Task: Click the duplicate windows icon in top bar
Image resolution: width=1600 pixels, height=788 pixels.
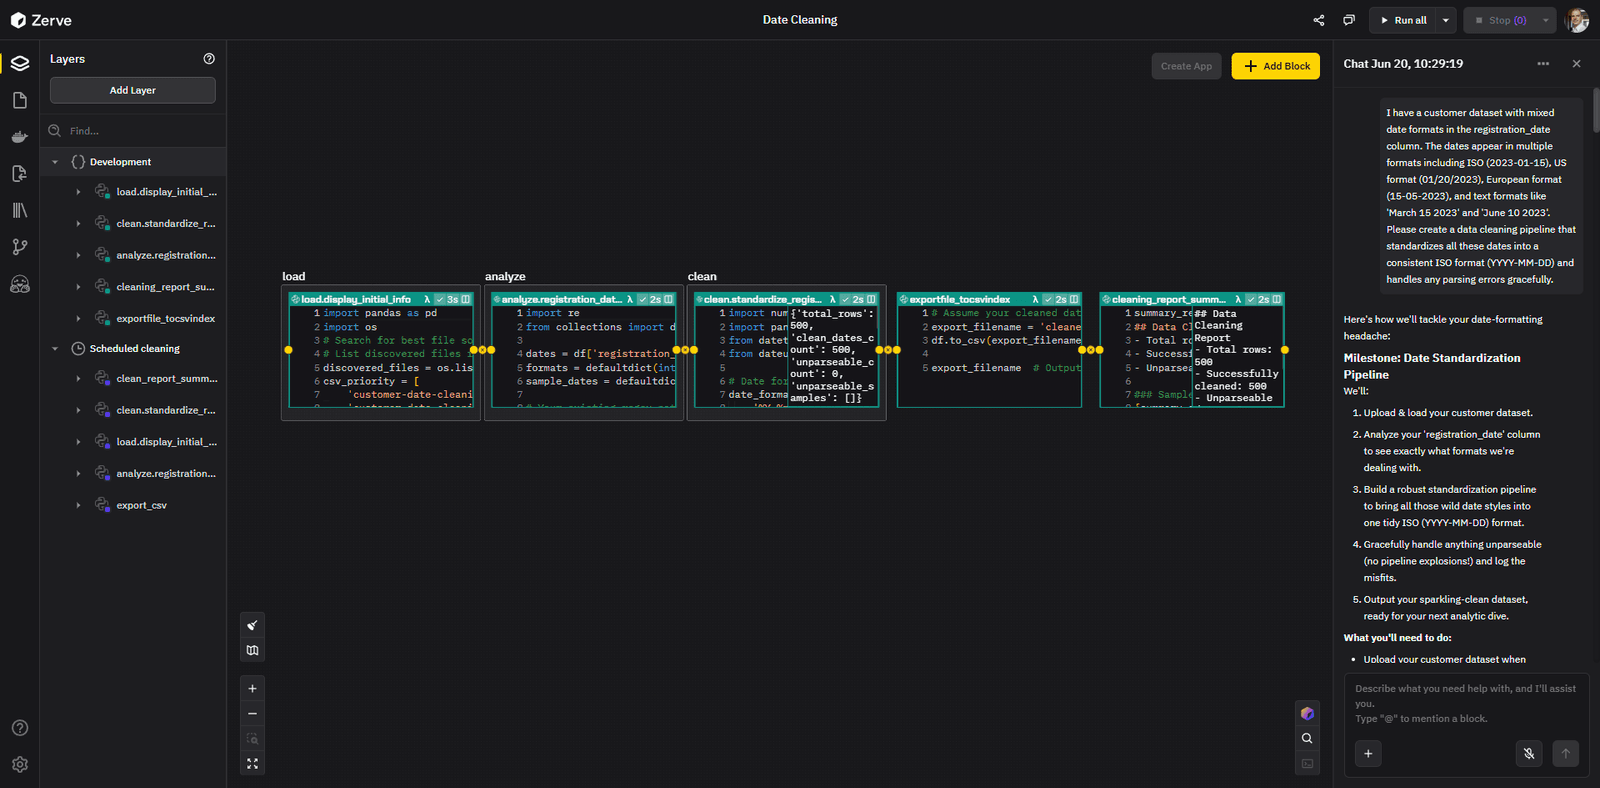Action: pos(1349,20)
